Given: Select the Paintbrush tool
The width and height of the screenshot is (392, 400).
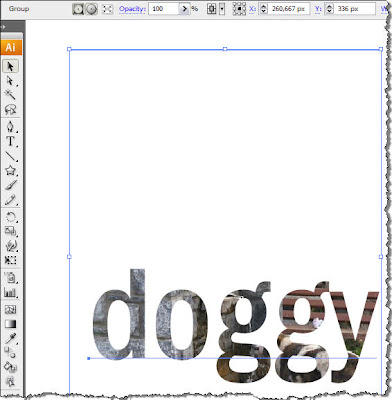Looking at the screenshot, I should tap(10, 185).
